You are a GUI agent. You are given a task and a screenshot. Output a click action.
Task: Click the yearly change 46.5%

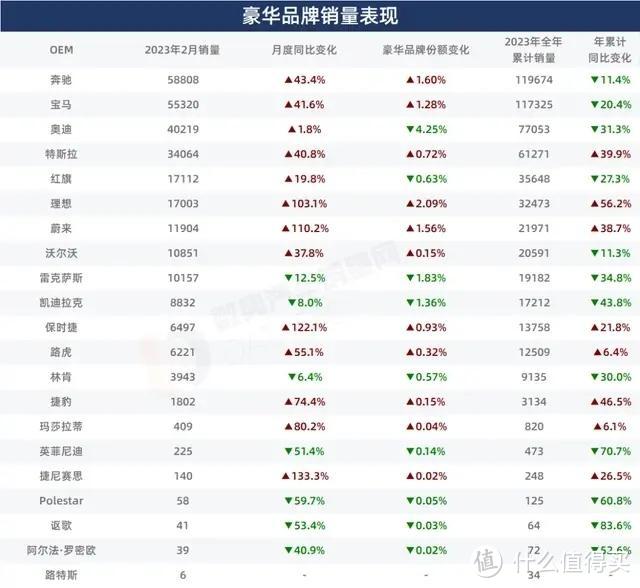pyautogui.click(x=611, y=402)
